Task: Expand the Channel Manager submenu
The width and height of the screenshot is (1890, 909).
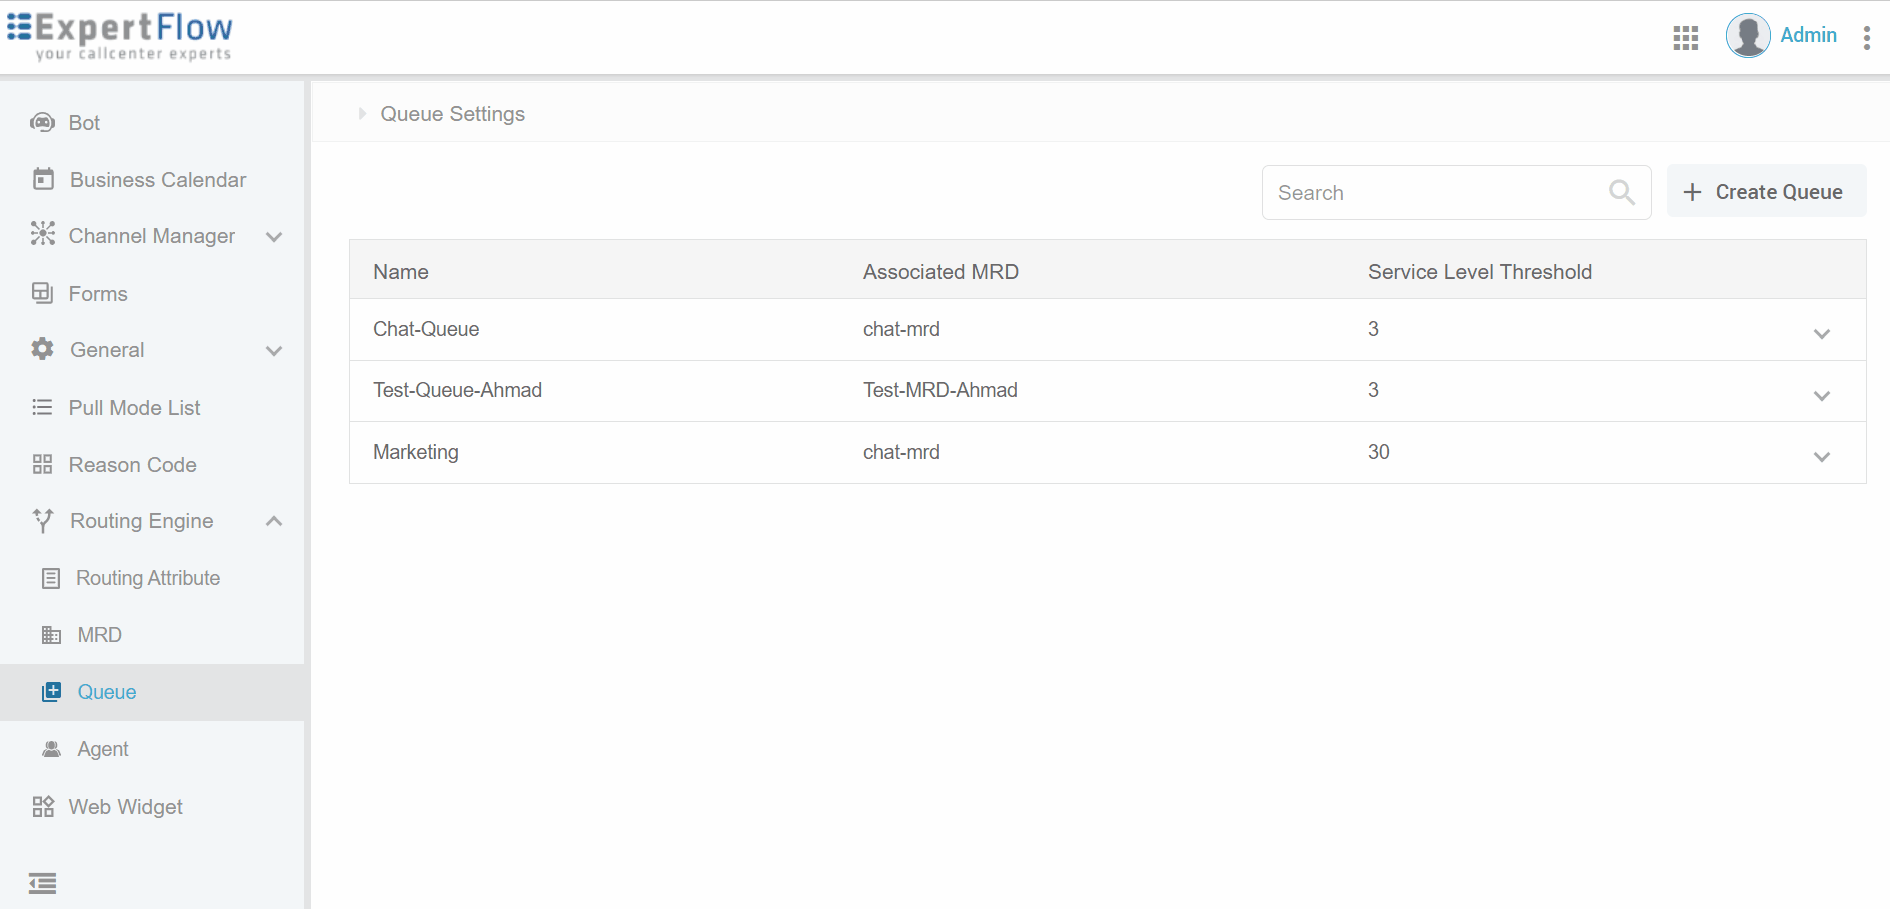Action: coord(274,236)
